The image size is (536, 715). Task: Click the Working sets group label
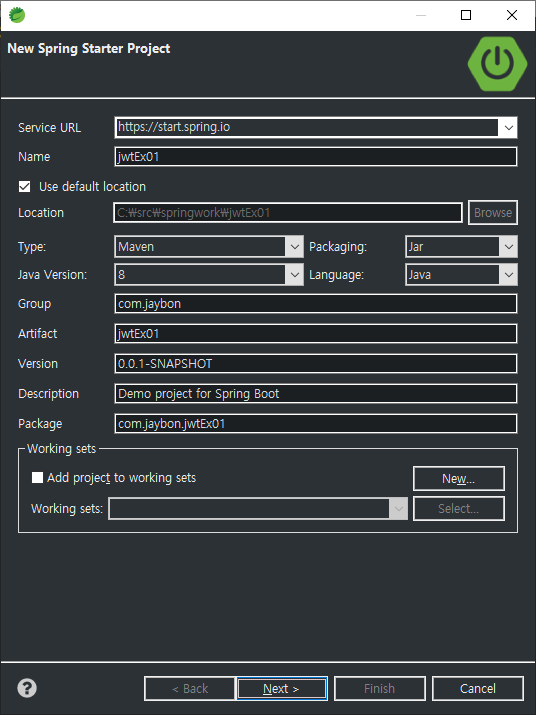(62, 449)
